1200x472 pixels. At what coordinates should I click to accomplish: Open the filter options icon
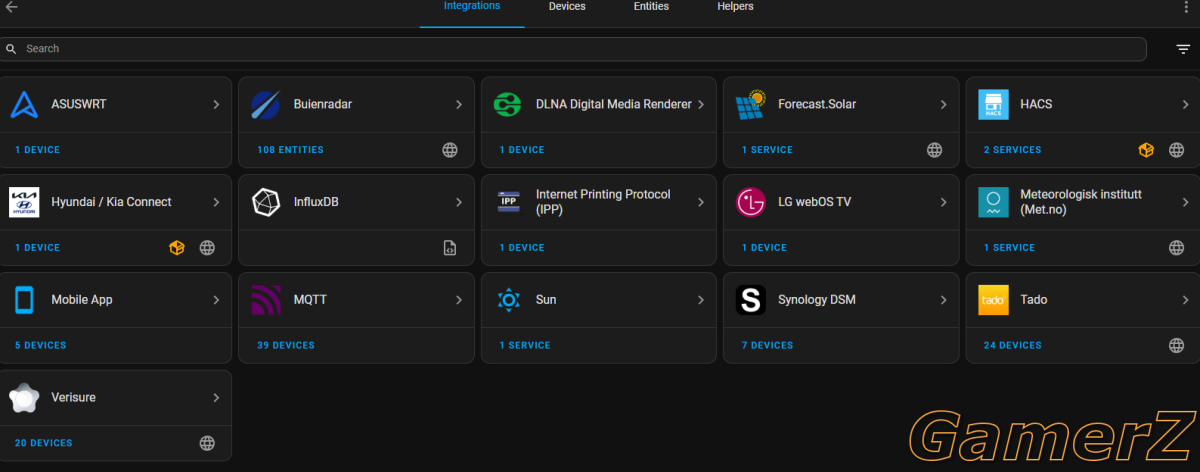click(x=1183, y=49)
